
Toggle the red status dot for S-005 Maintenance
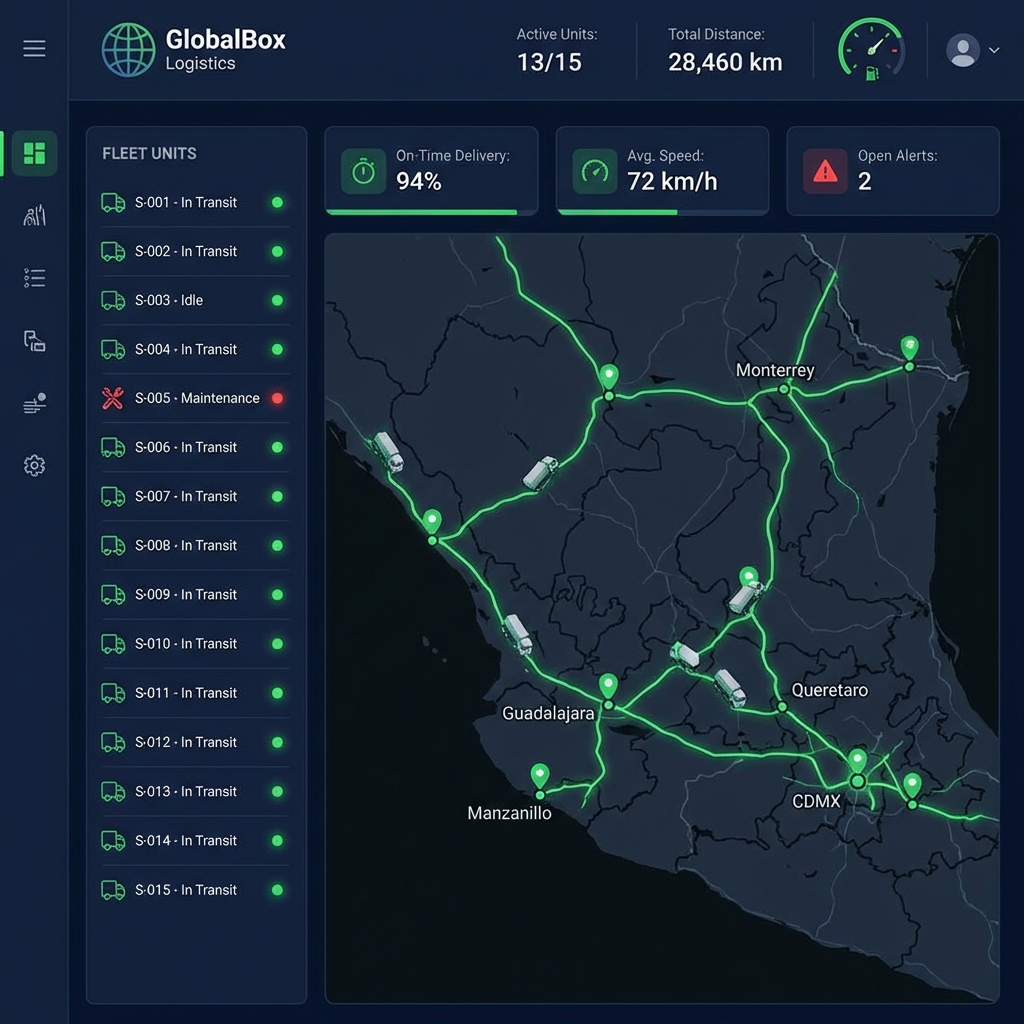(x=277, y=398)
